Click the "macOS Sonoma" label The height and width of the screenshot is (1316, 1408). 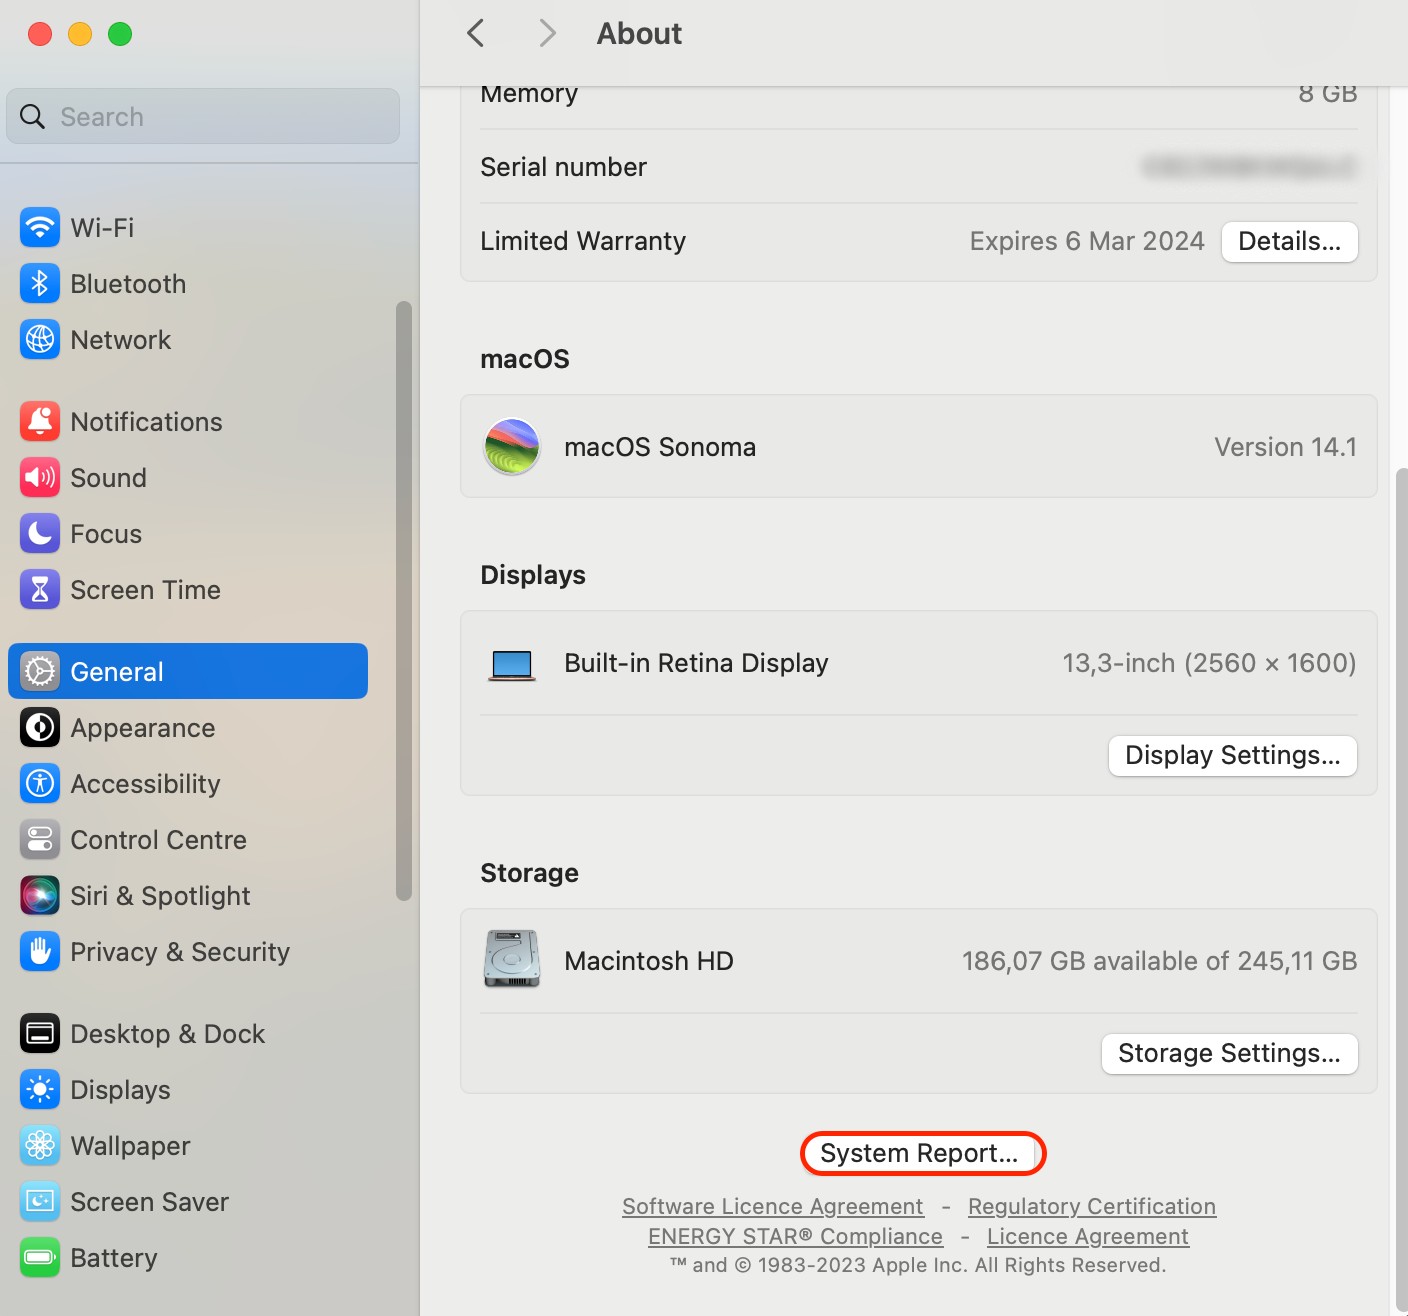(660, 447)
